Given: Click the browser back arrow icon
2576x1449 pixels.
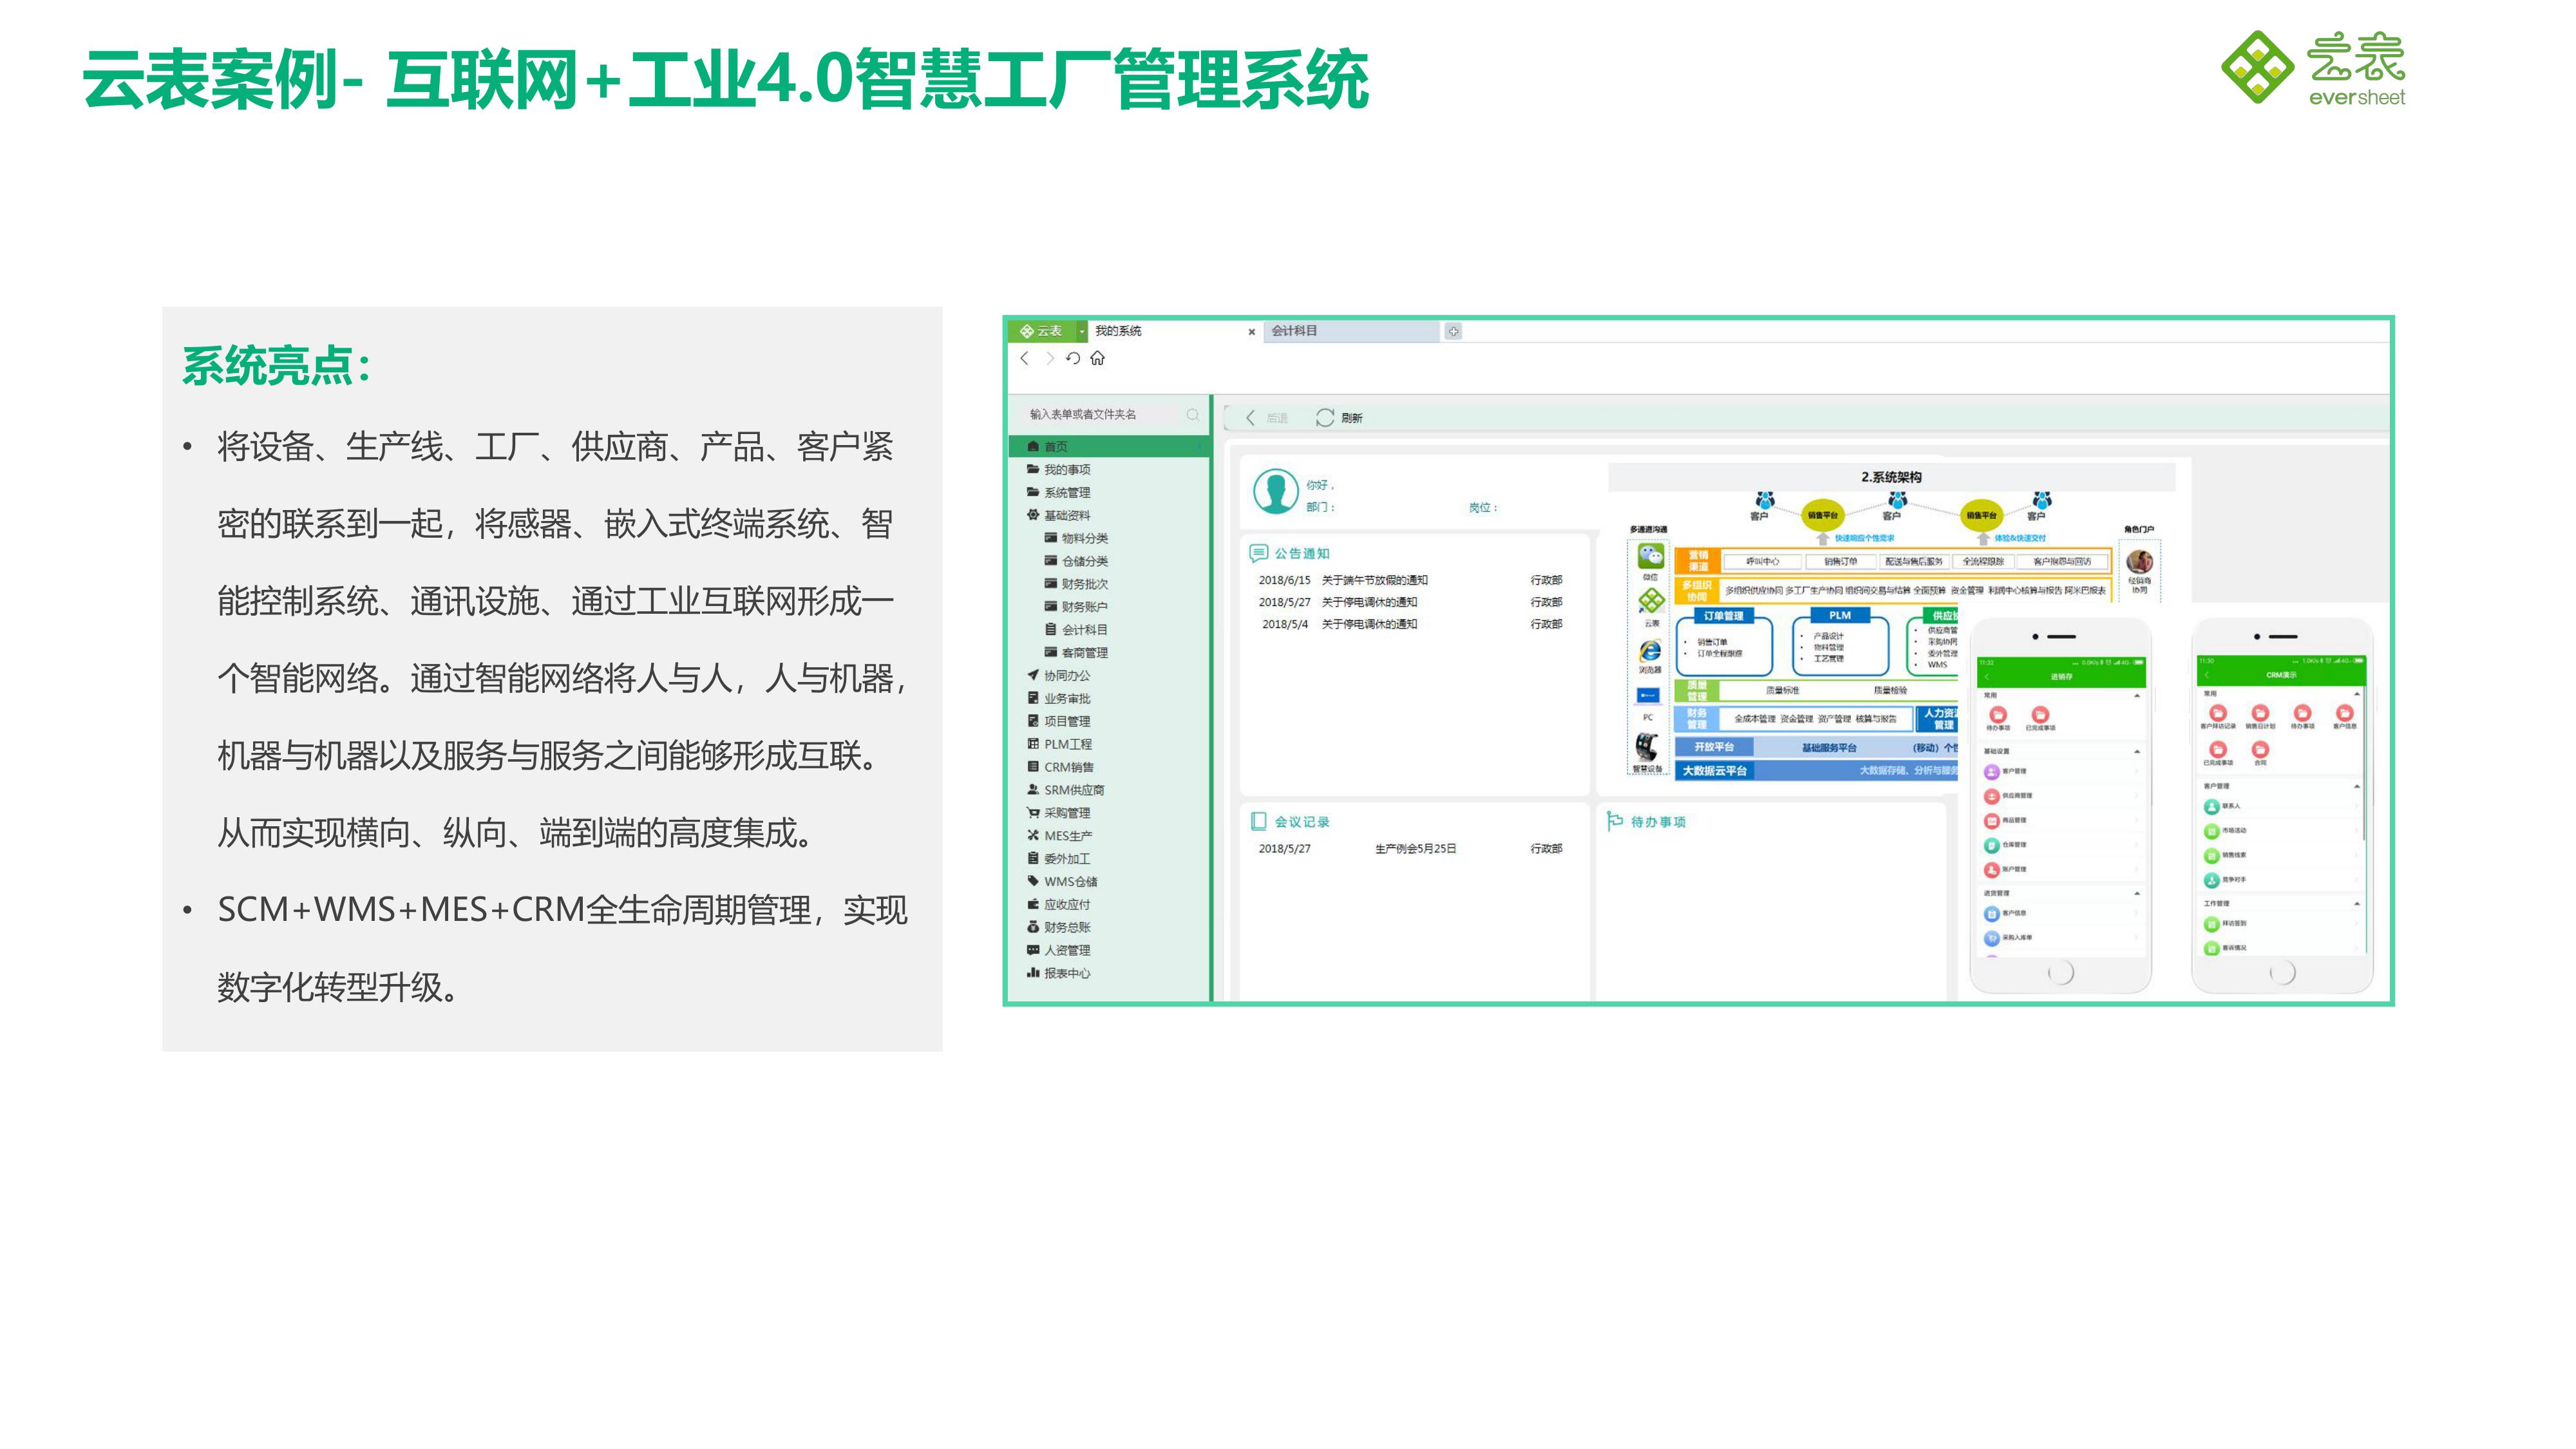Looking at the screenshot, I should pyautogui.click(x=1024, y=358).
